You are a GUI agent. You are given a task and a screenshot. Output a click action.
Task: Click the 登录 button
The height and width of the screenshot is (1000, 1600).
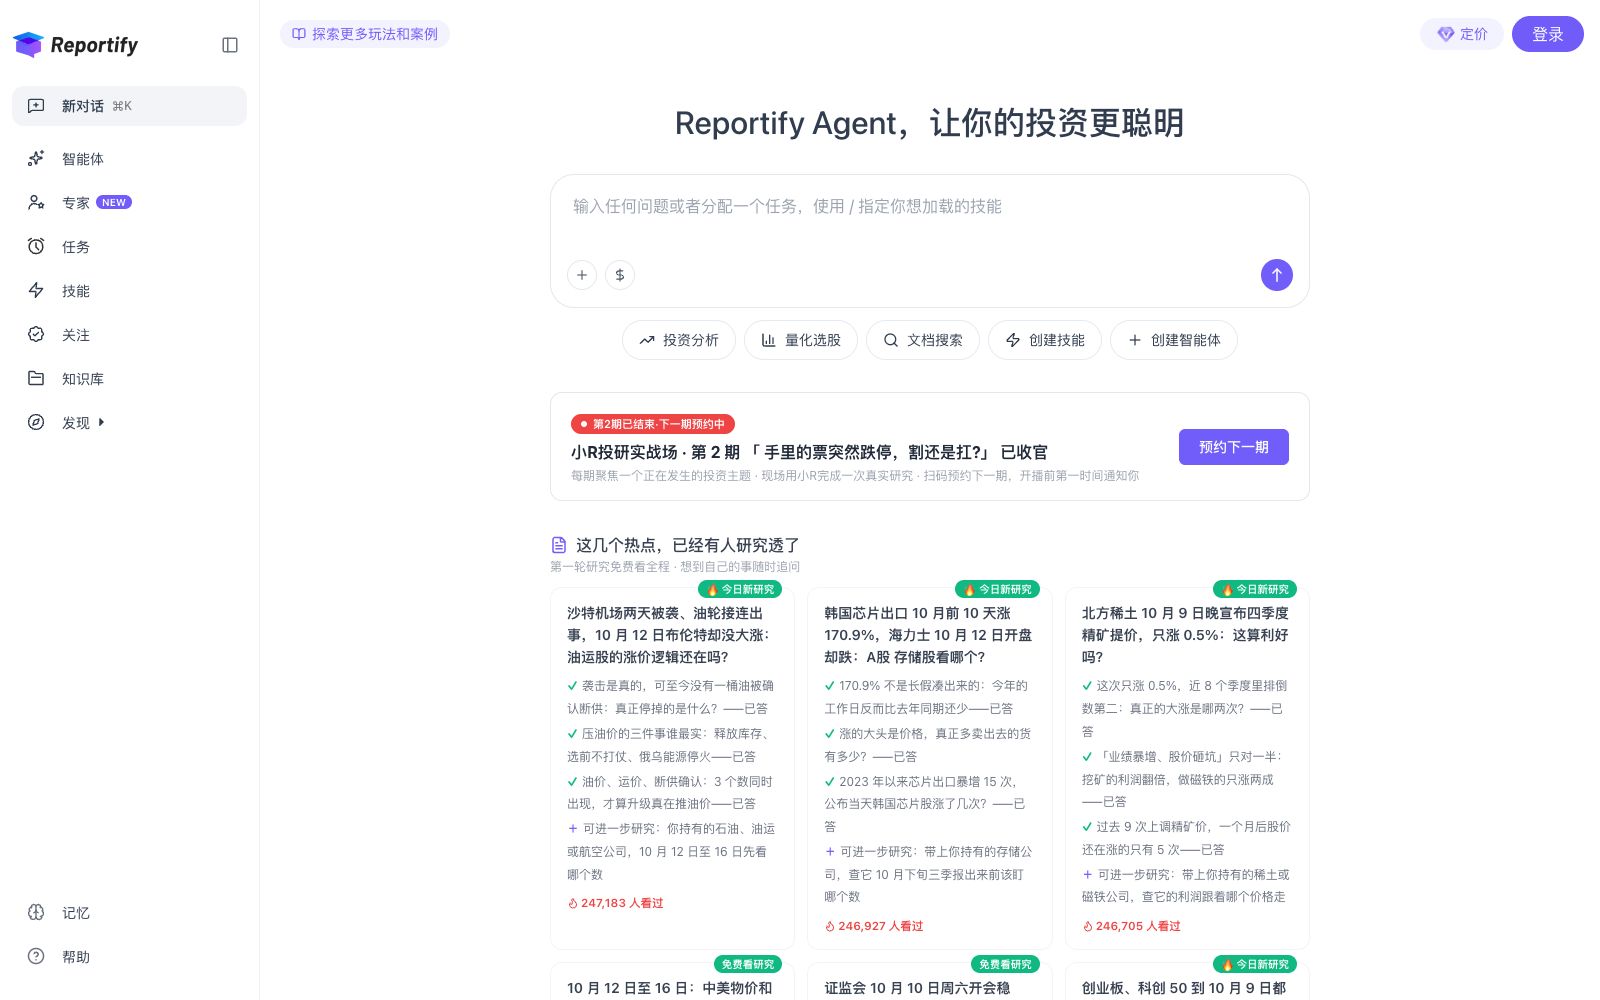1548,34
